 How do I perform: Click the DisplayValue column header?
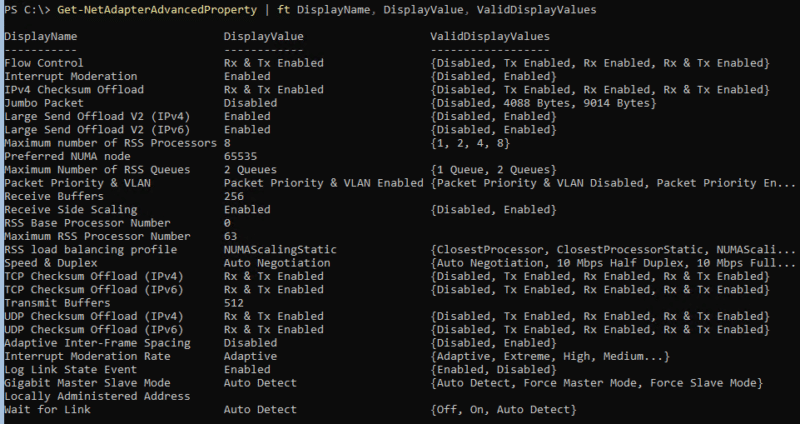click(264, 37)
